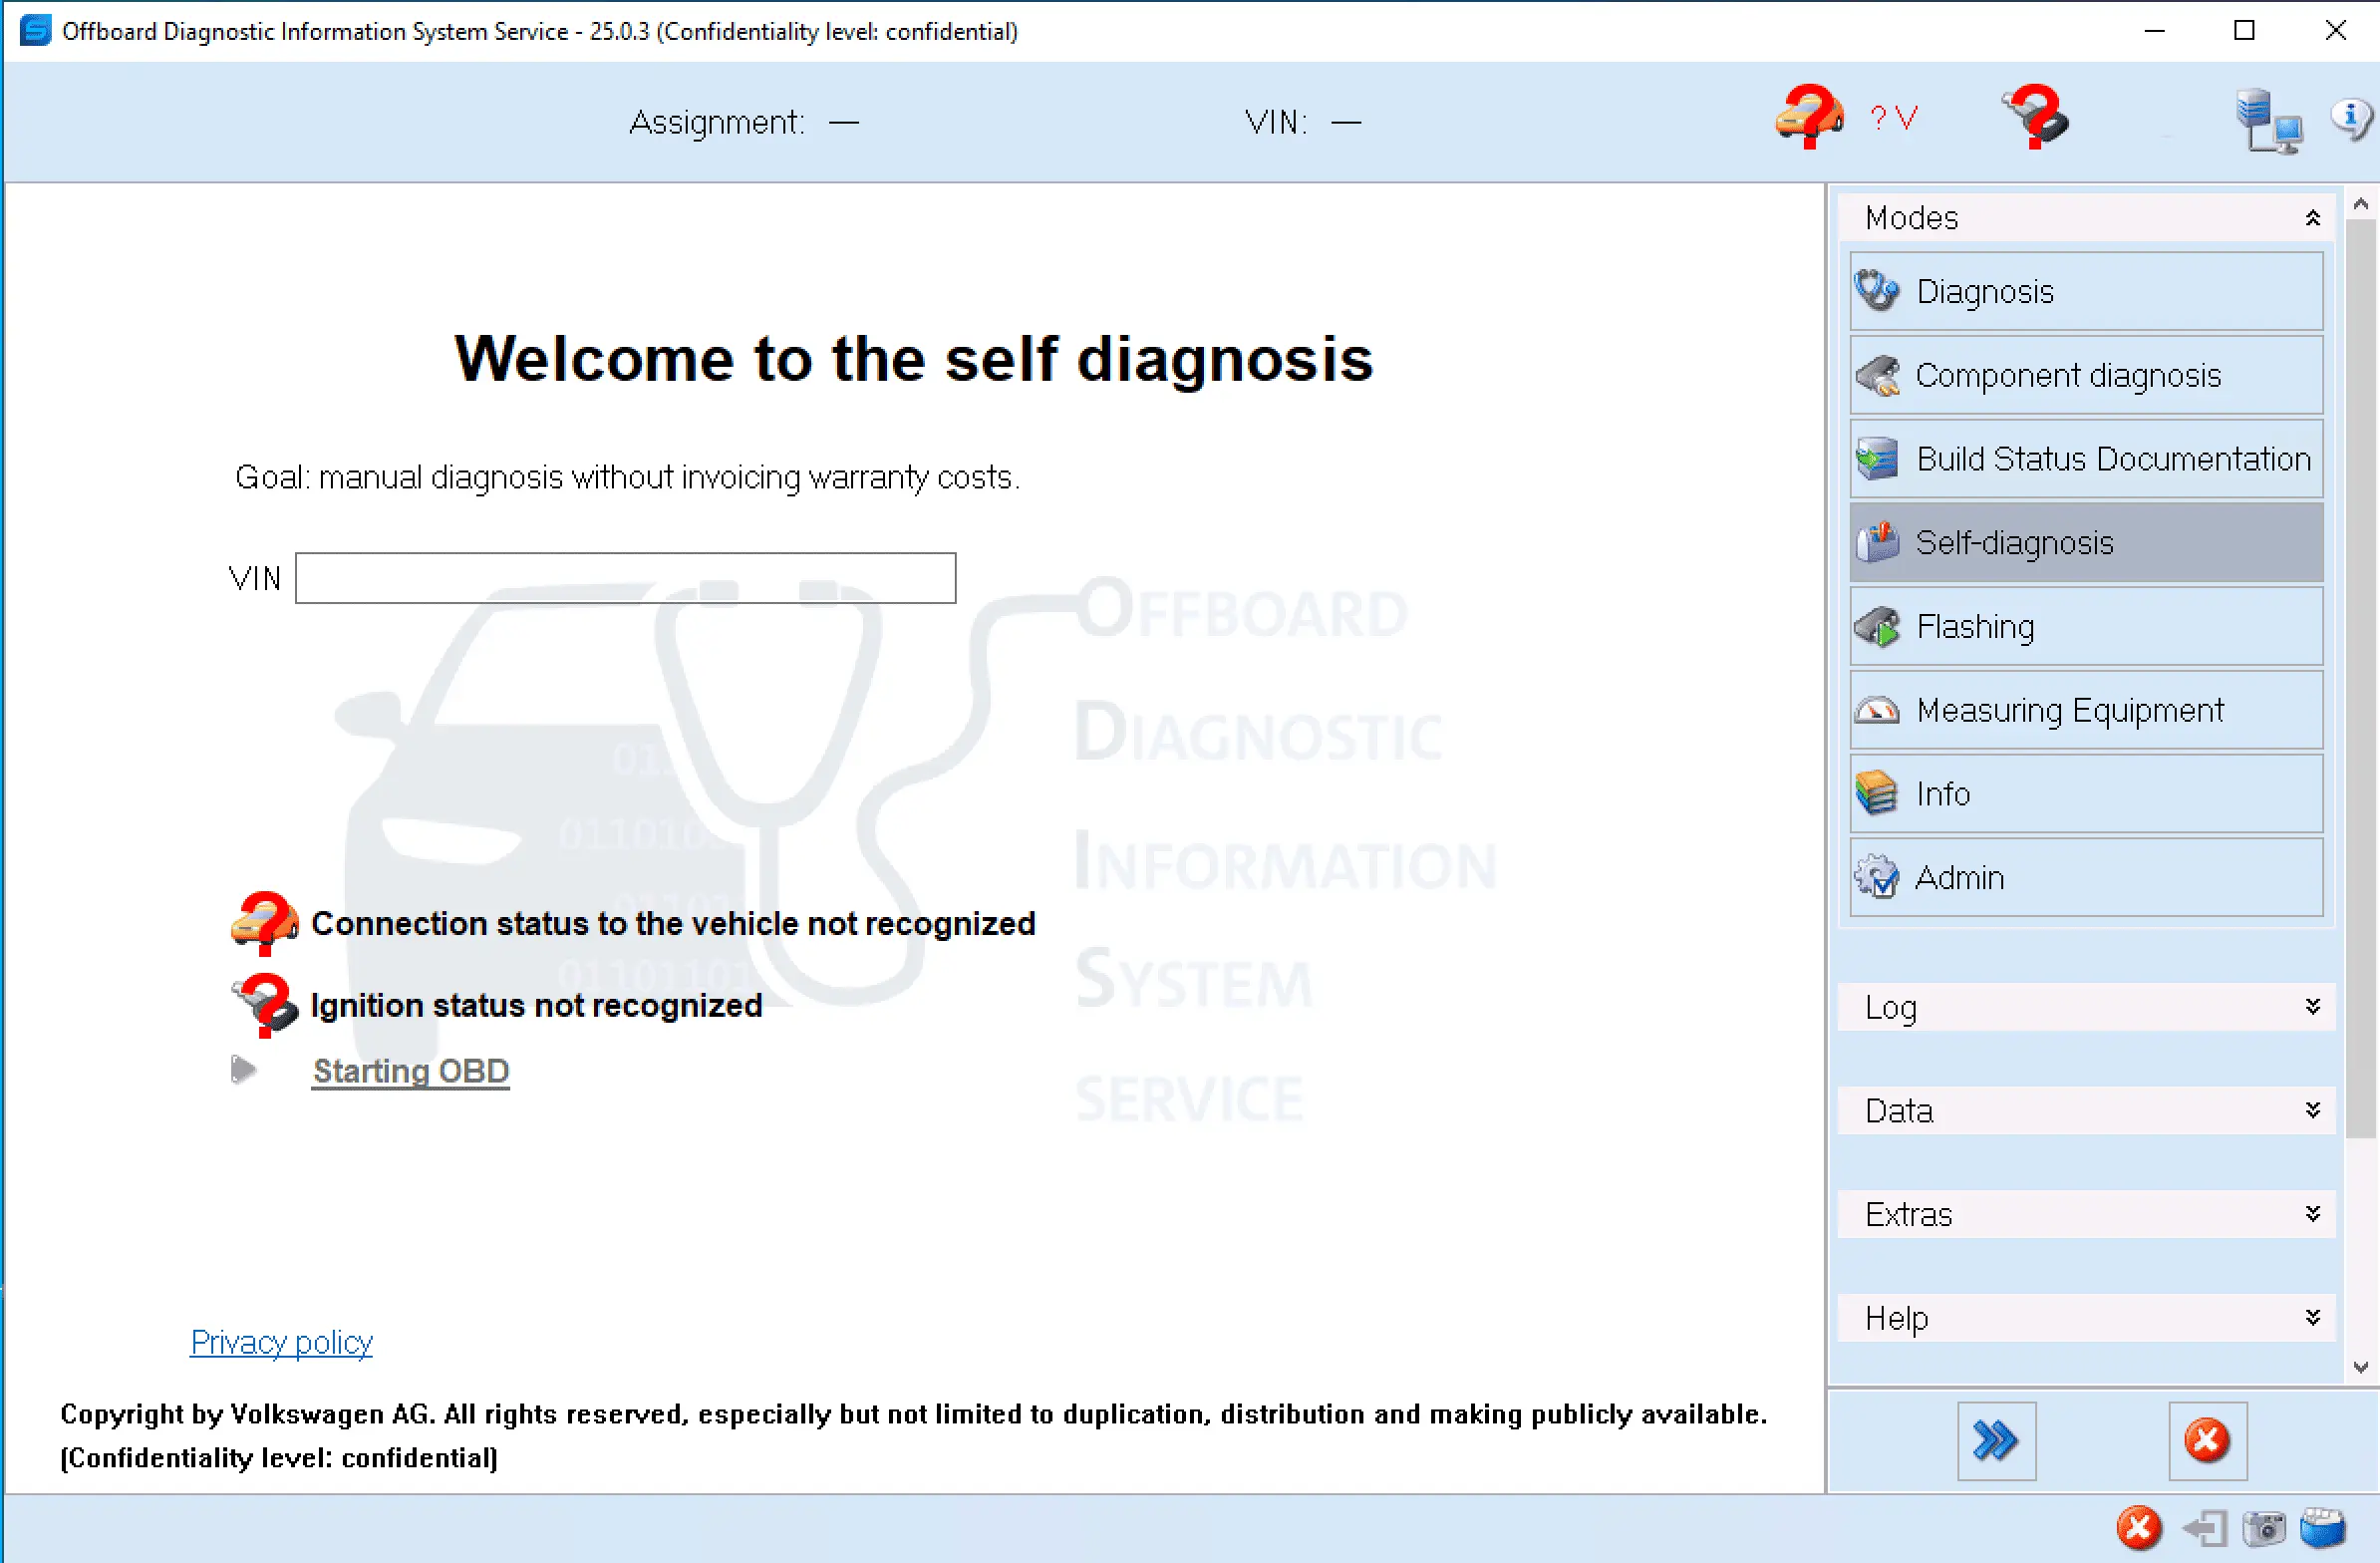
Task: Click the gear checkmark icon on the Admin button
Action: [x=1877, y=878]
